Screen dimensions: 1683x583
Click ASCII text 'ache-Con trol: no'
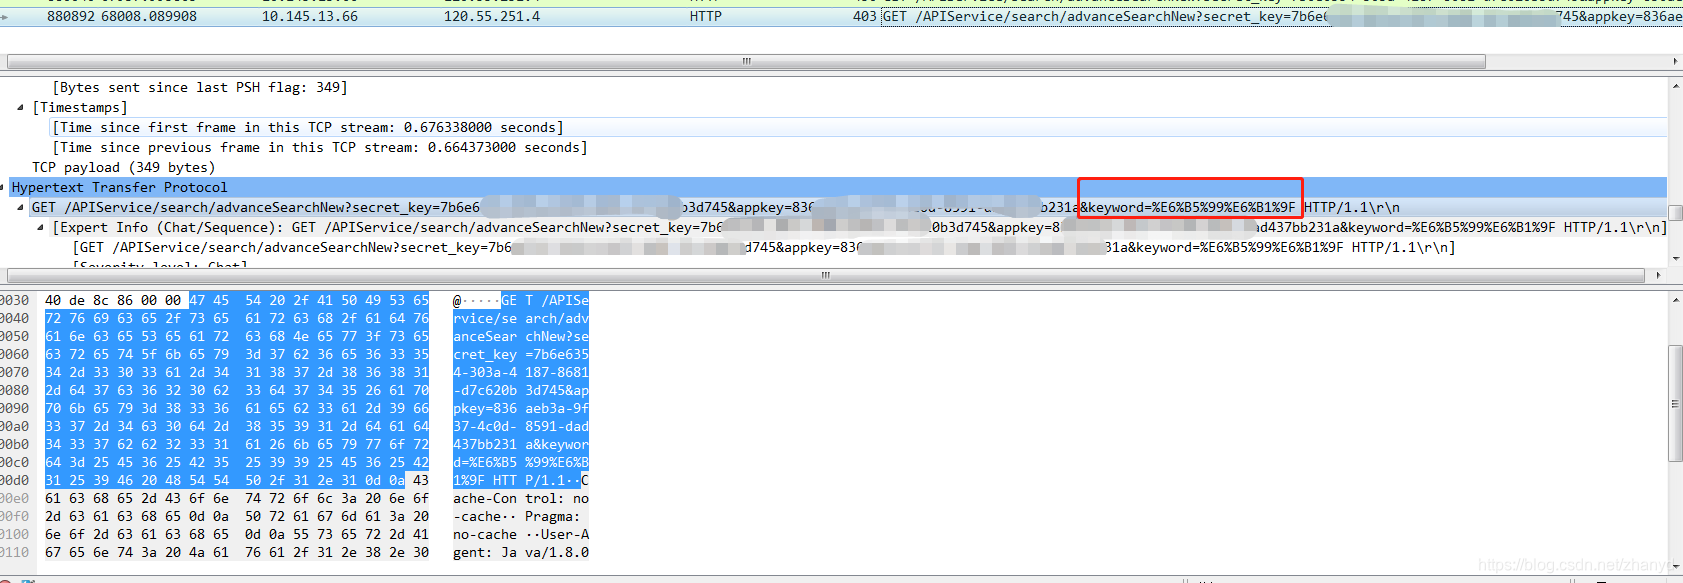click(x=521, y=498)
